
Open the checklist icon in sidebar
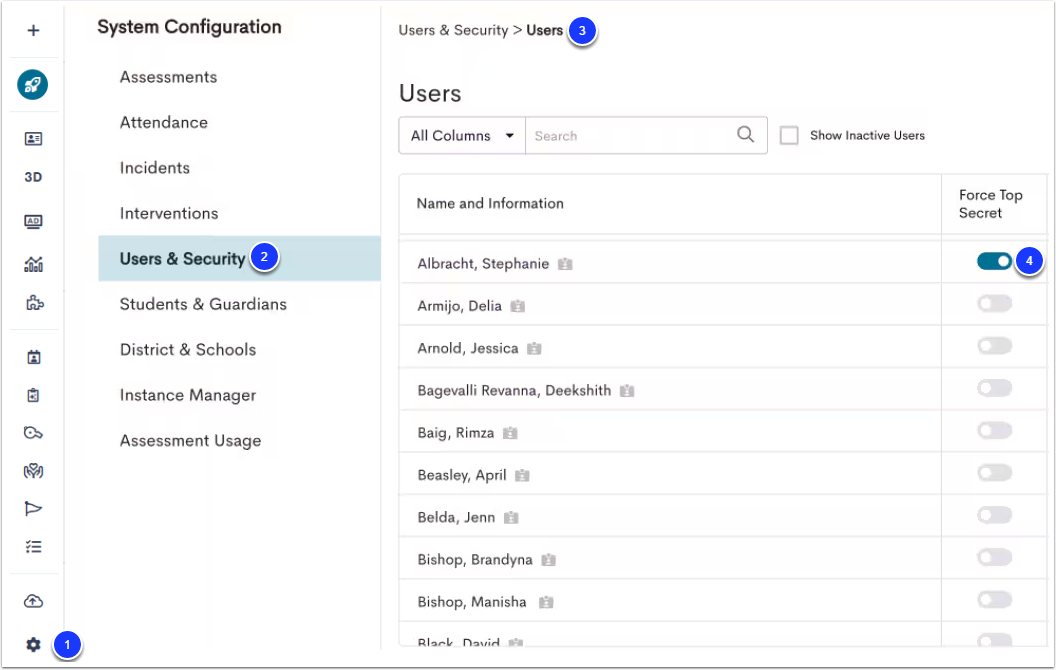[x=33, y=547]
